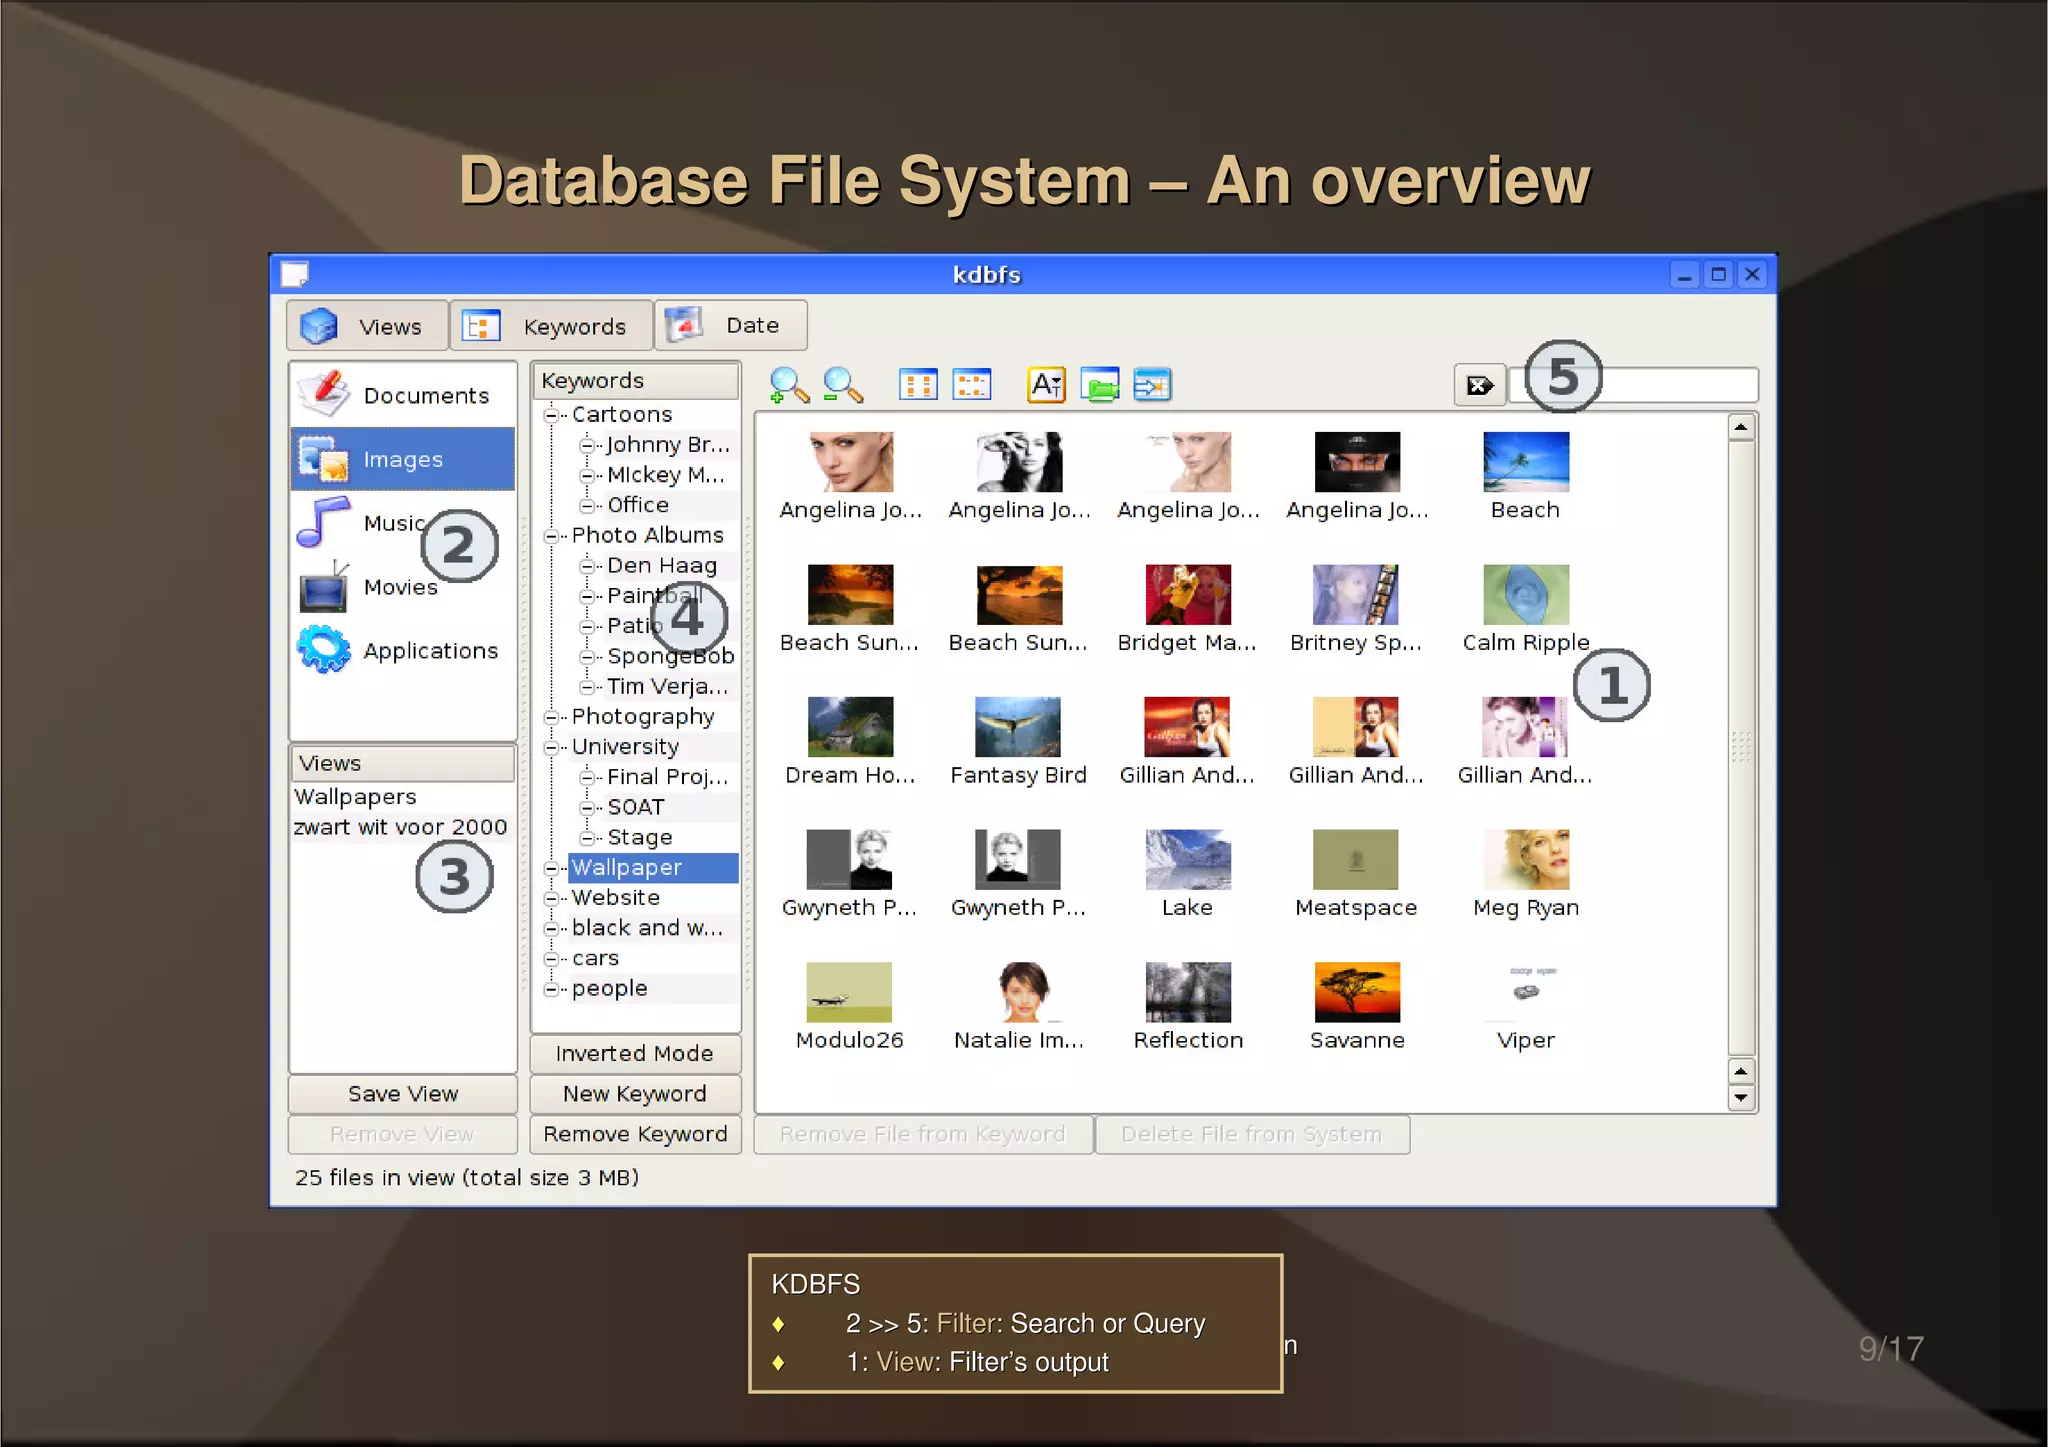Click the zoom in magnifier icon
Screen dimensions: 2048x1447
point(789,385)
